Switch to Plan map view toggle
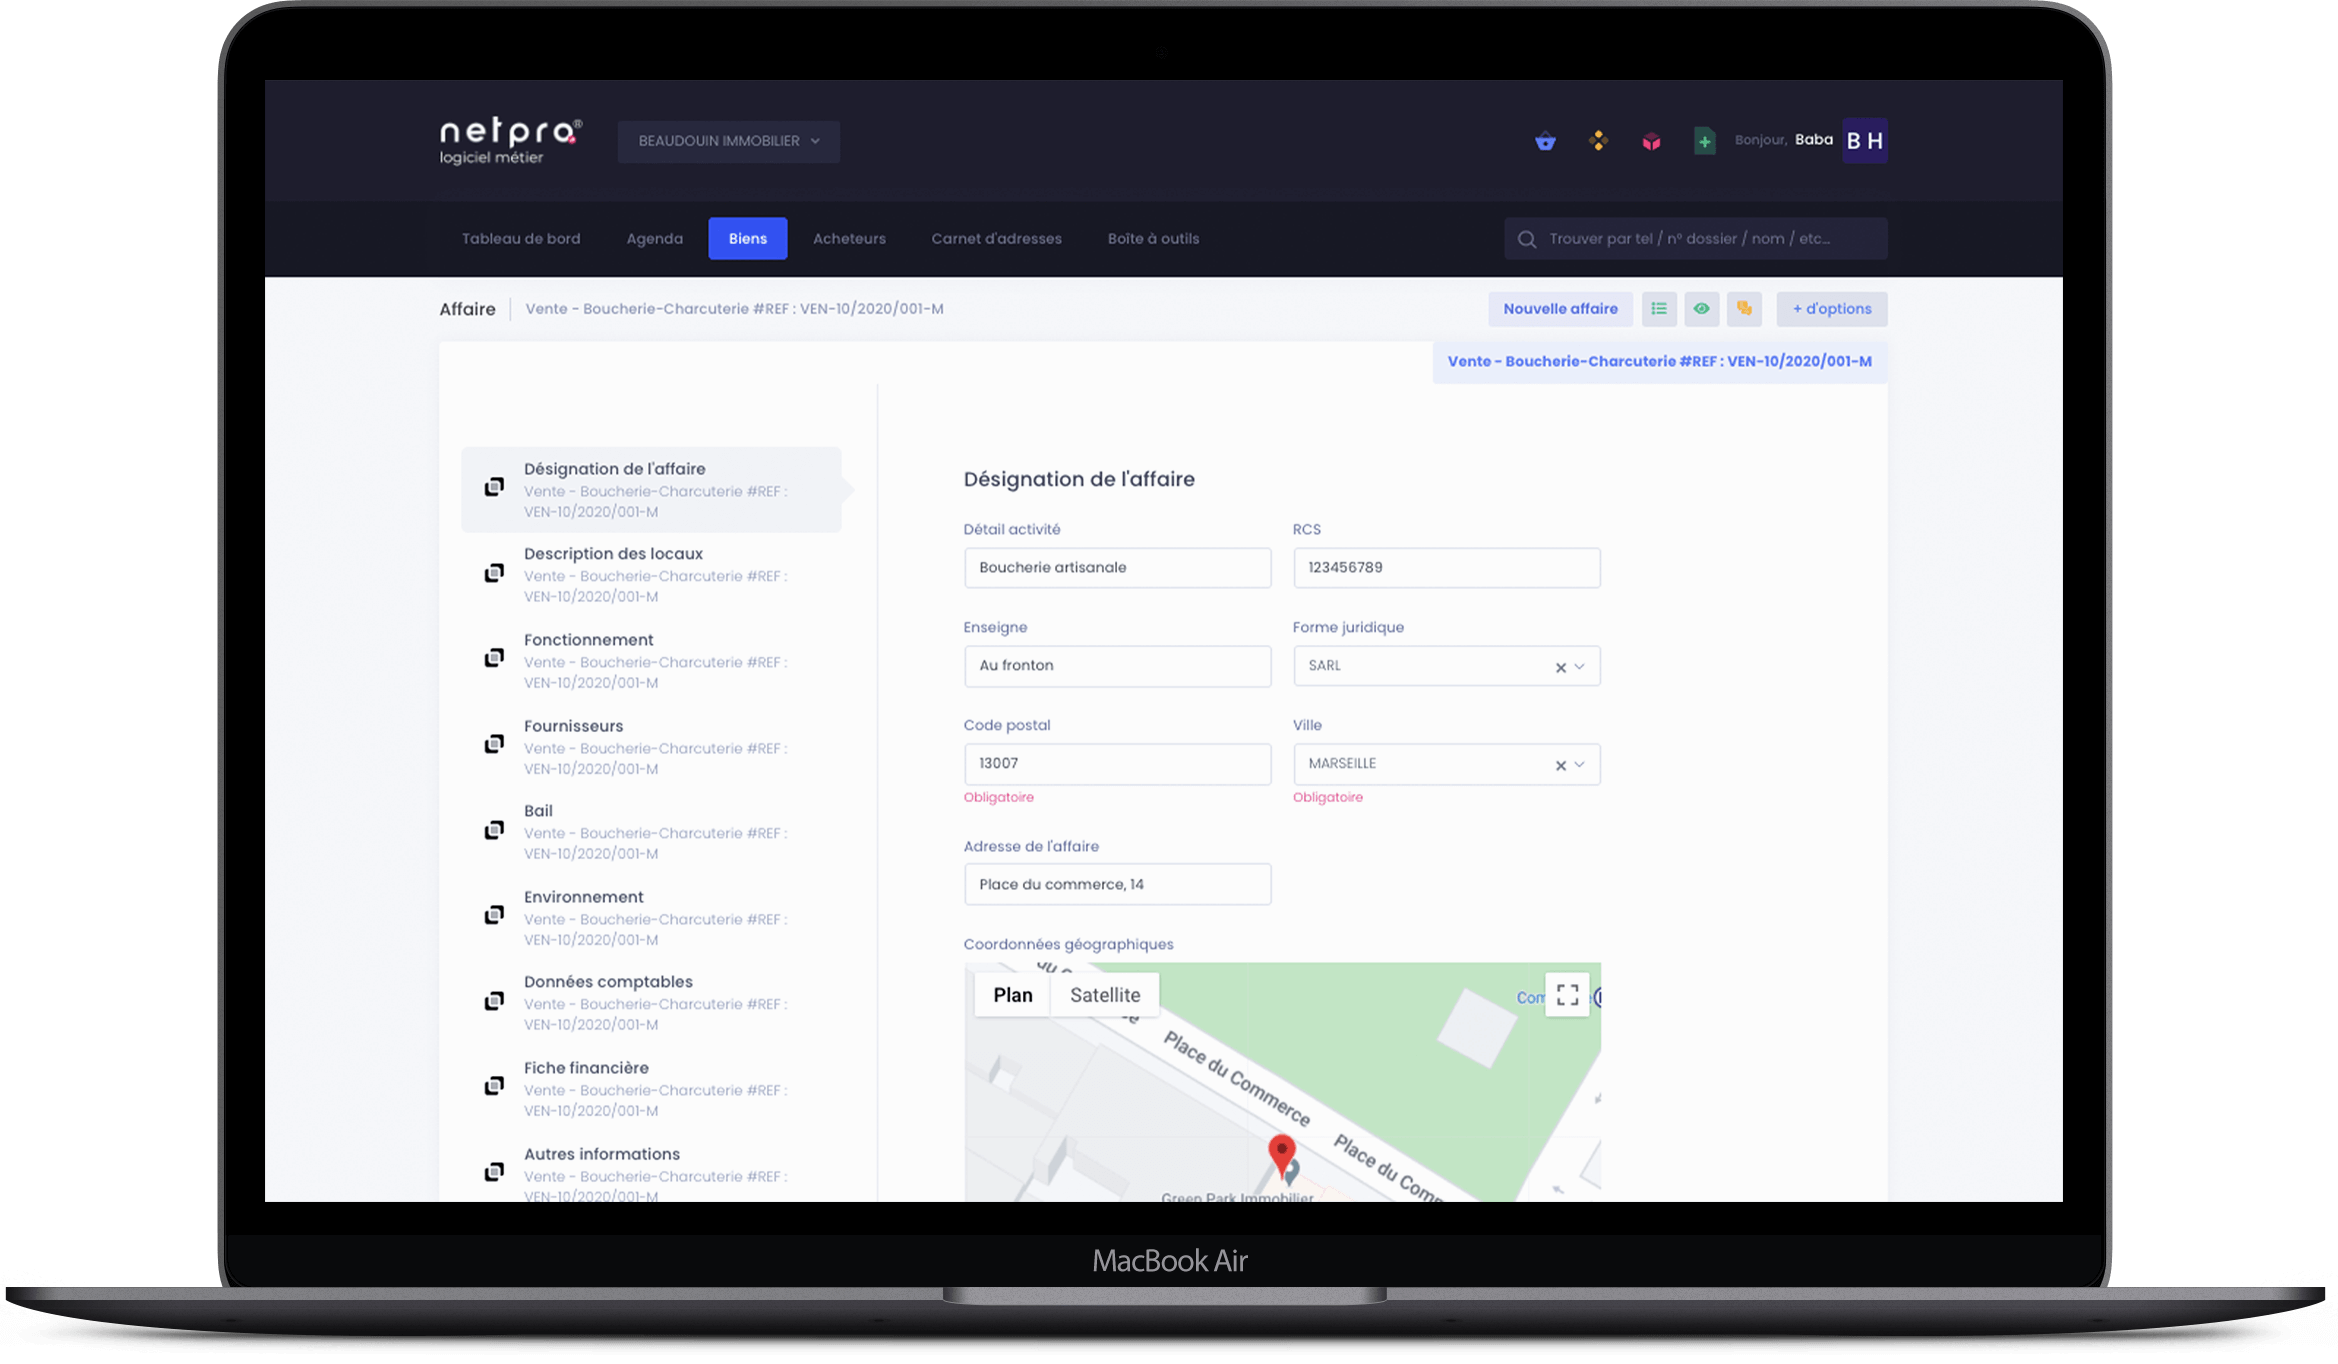 pyautogui.click(x=1012, y=994)
